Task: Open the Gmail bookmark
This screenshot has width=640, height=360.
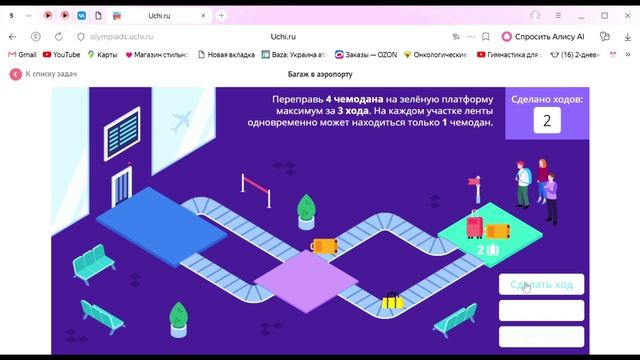Action: pyautogui.click(x=22, y=54)
